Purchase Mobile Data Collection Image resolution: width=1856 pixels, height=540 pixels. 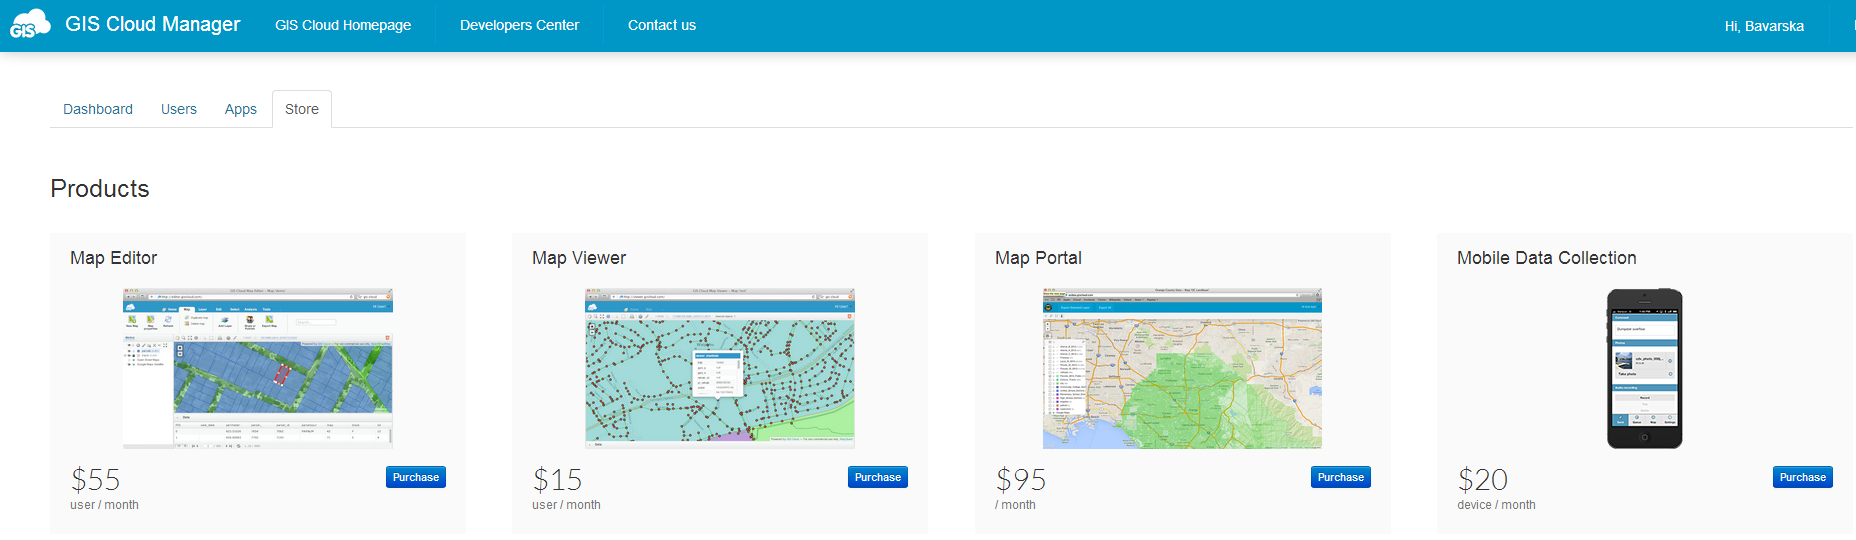point(1802,477)
